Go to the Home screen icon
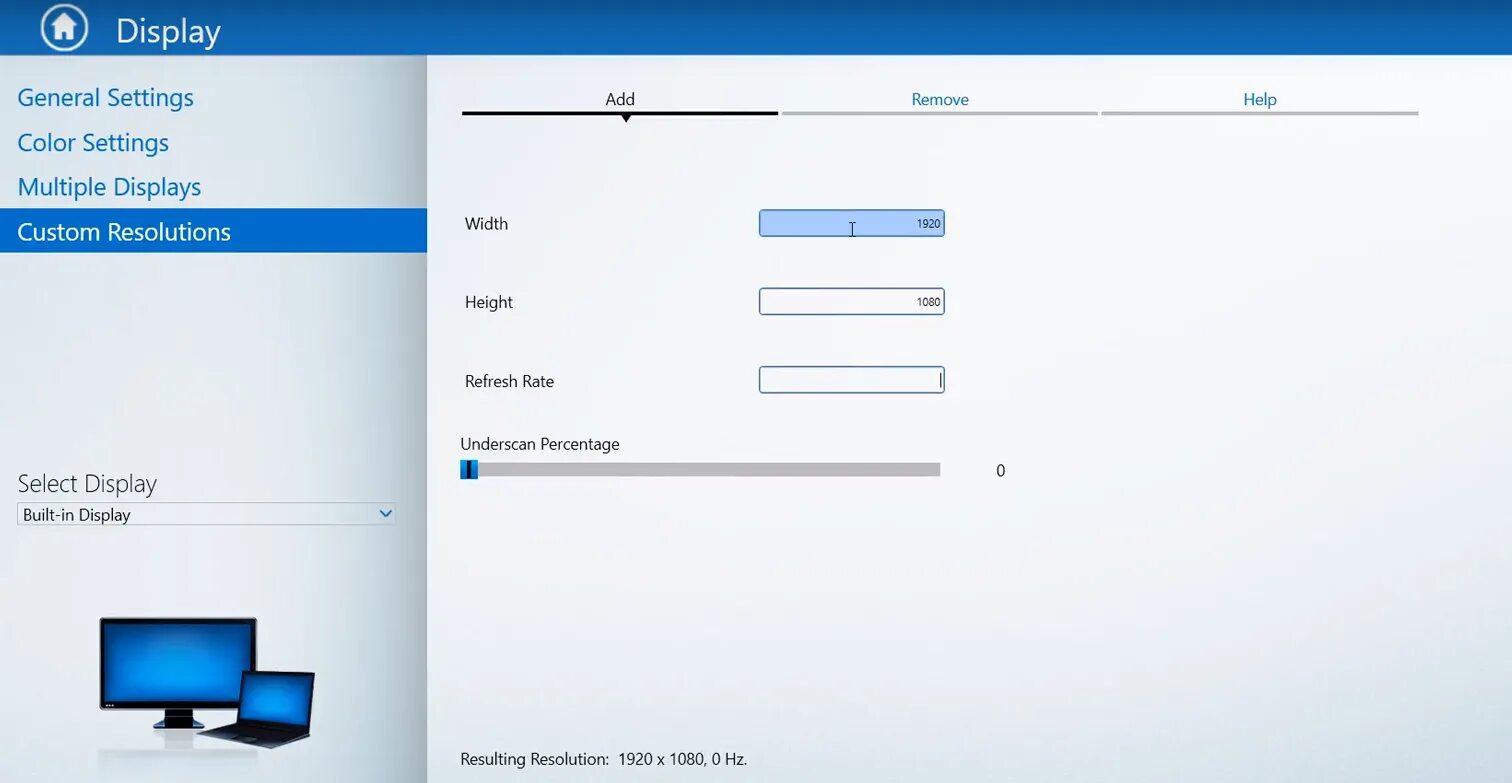The height and width of the screenshot is (783, 1512). coord(64,28)
